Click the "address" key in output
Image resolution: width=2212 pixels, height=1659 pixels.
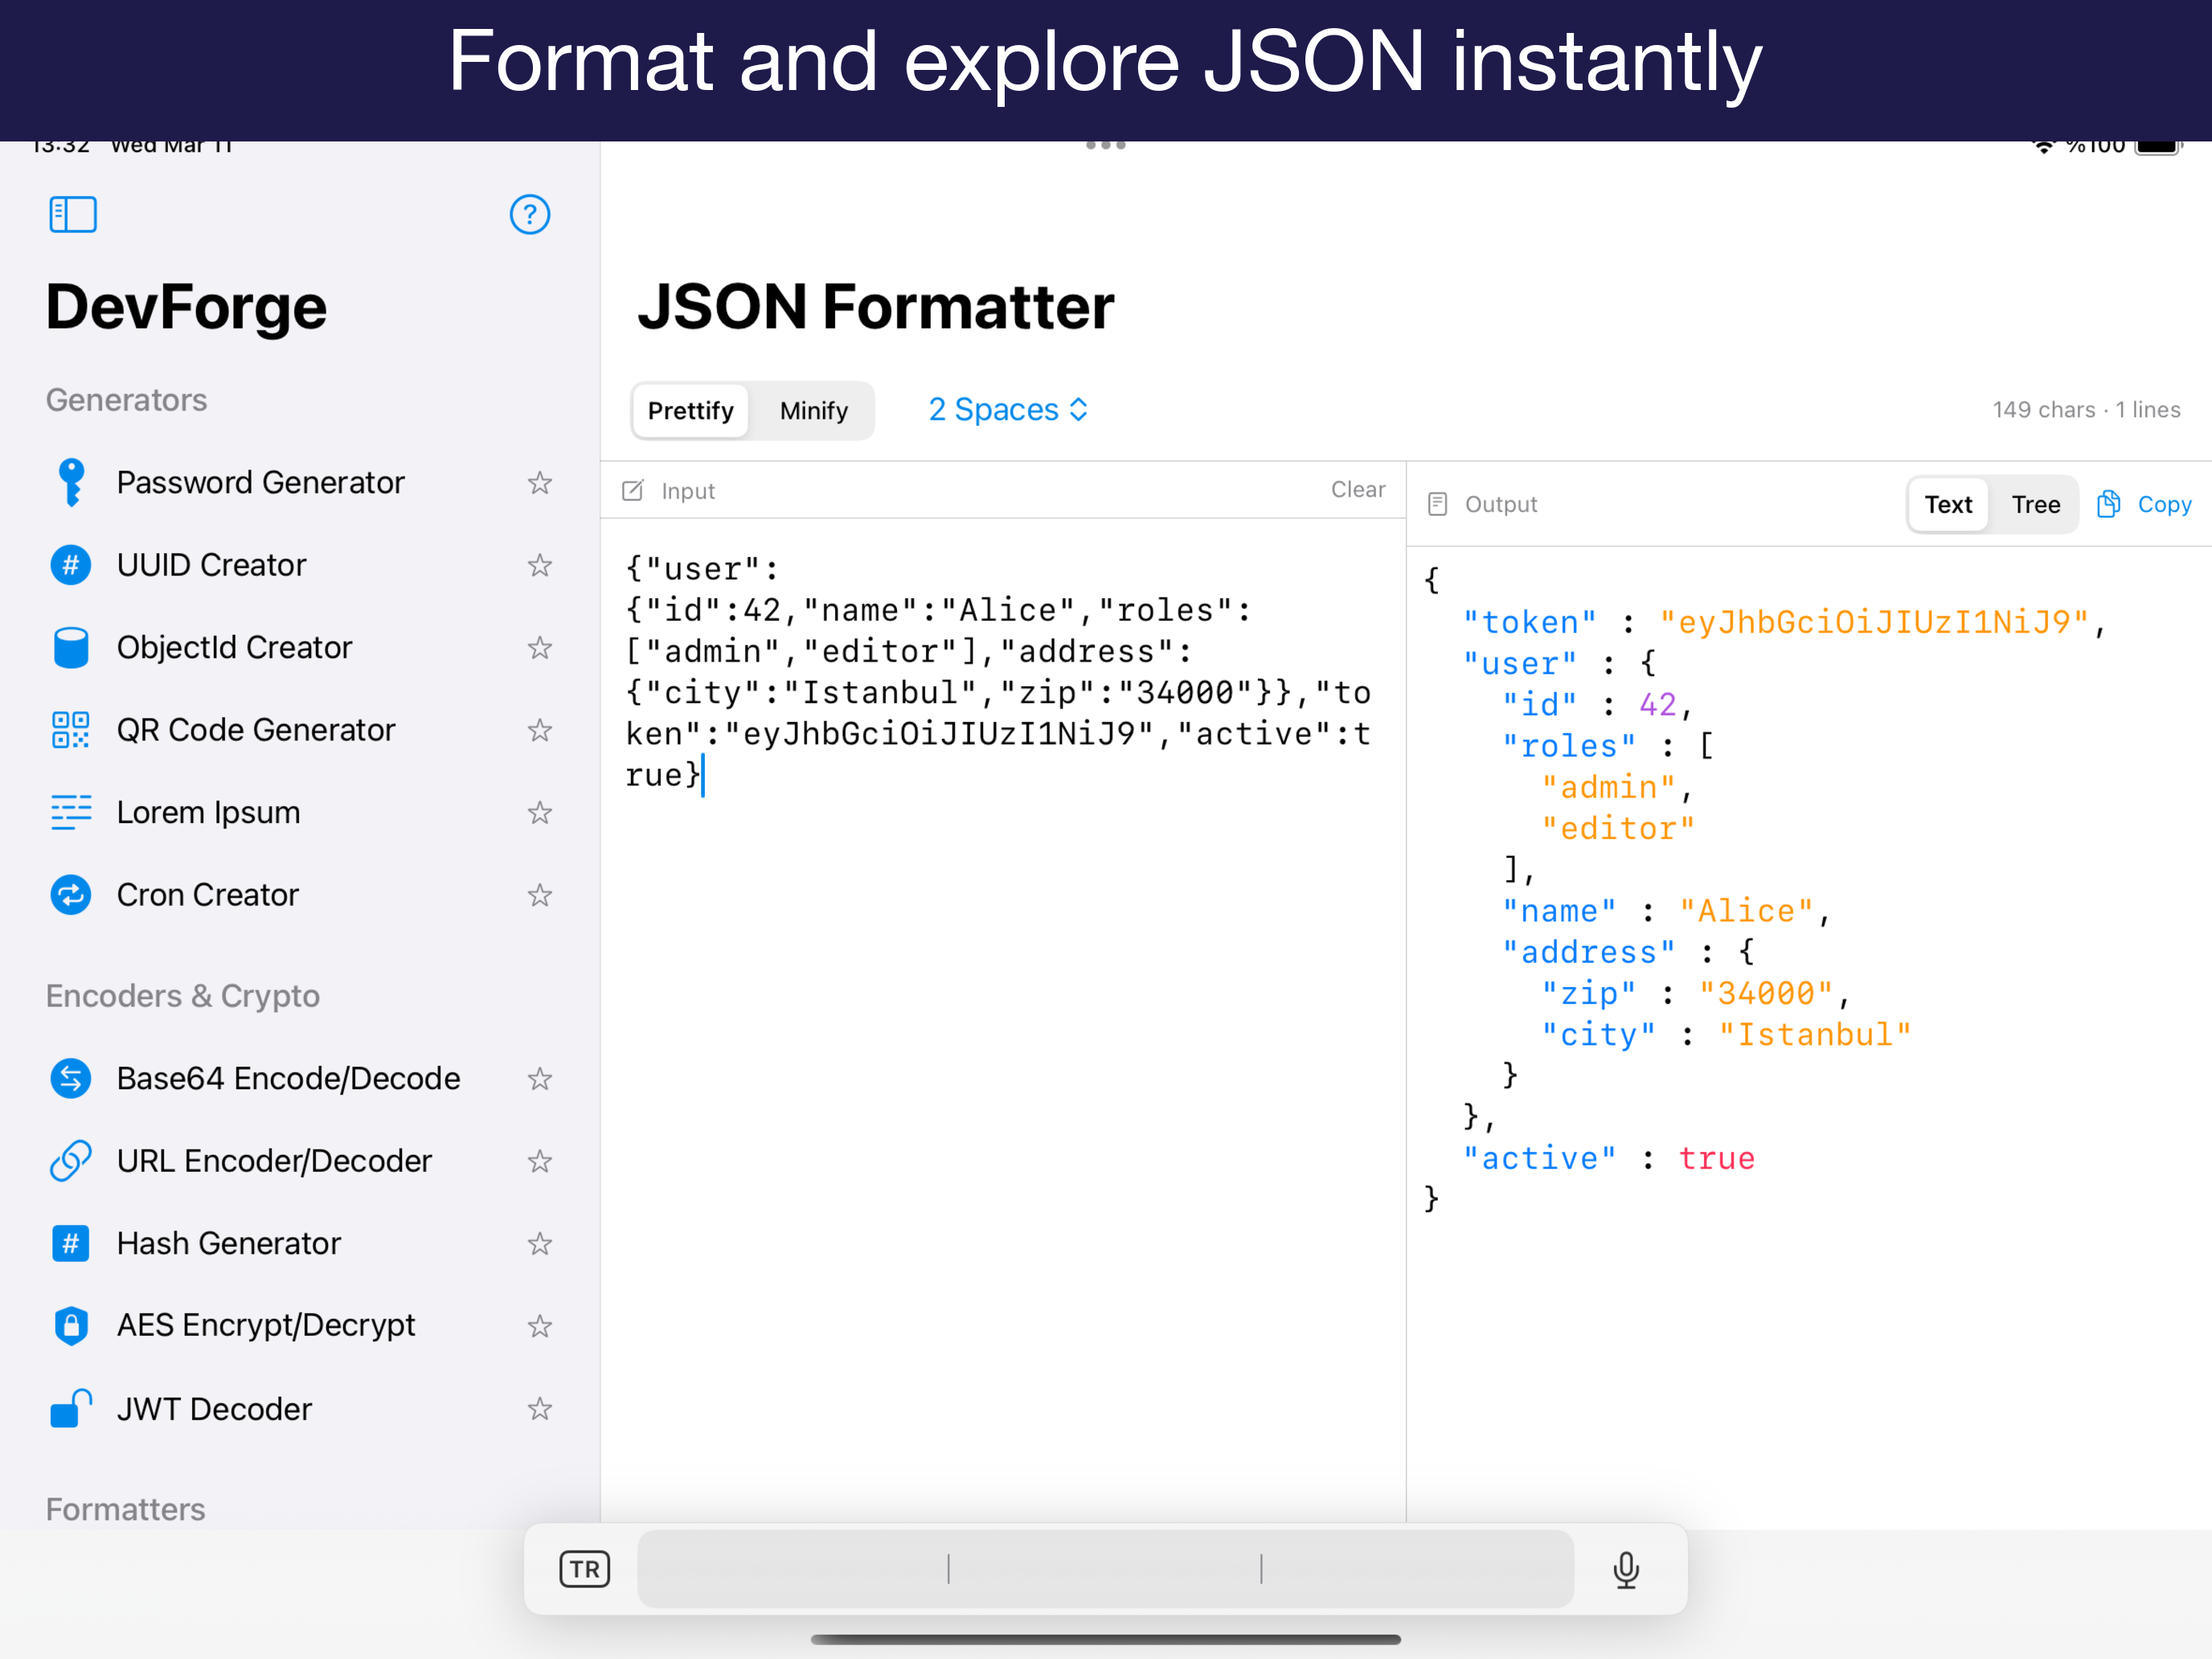click(x=1588, y=952)
